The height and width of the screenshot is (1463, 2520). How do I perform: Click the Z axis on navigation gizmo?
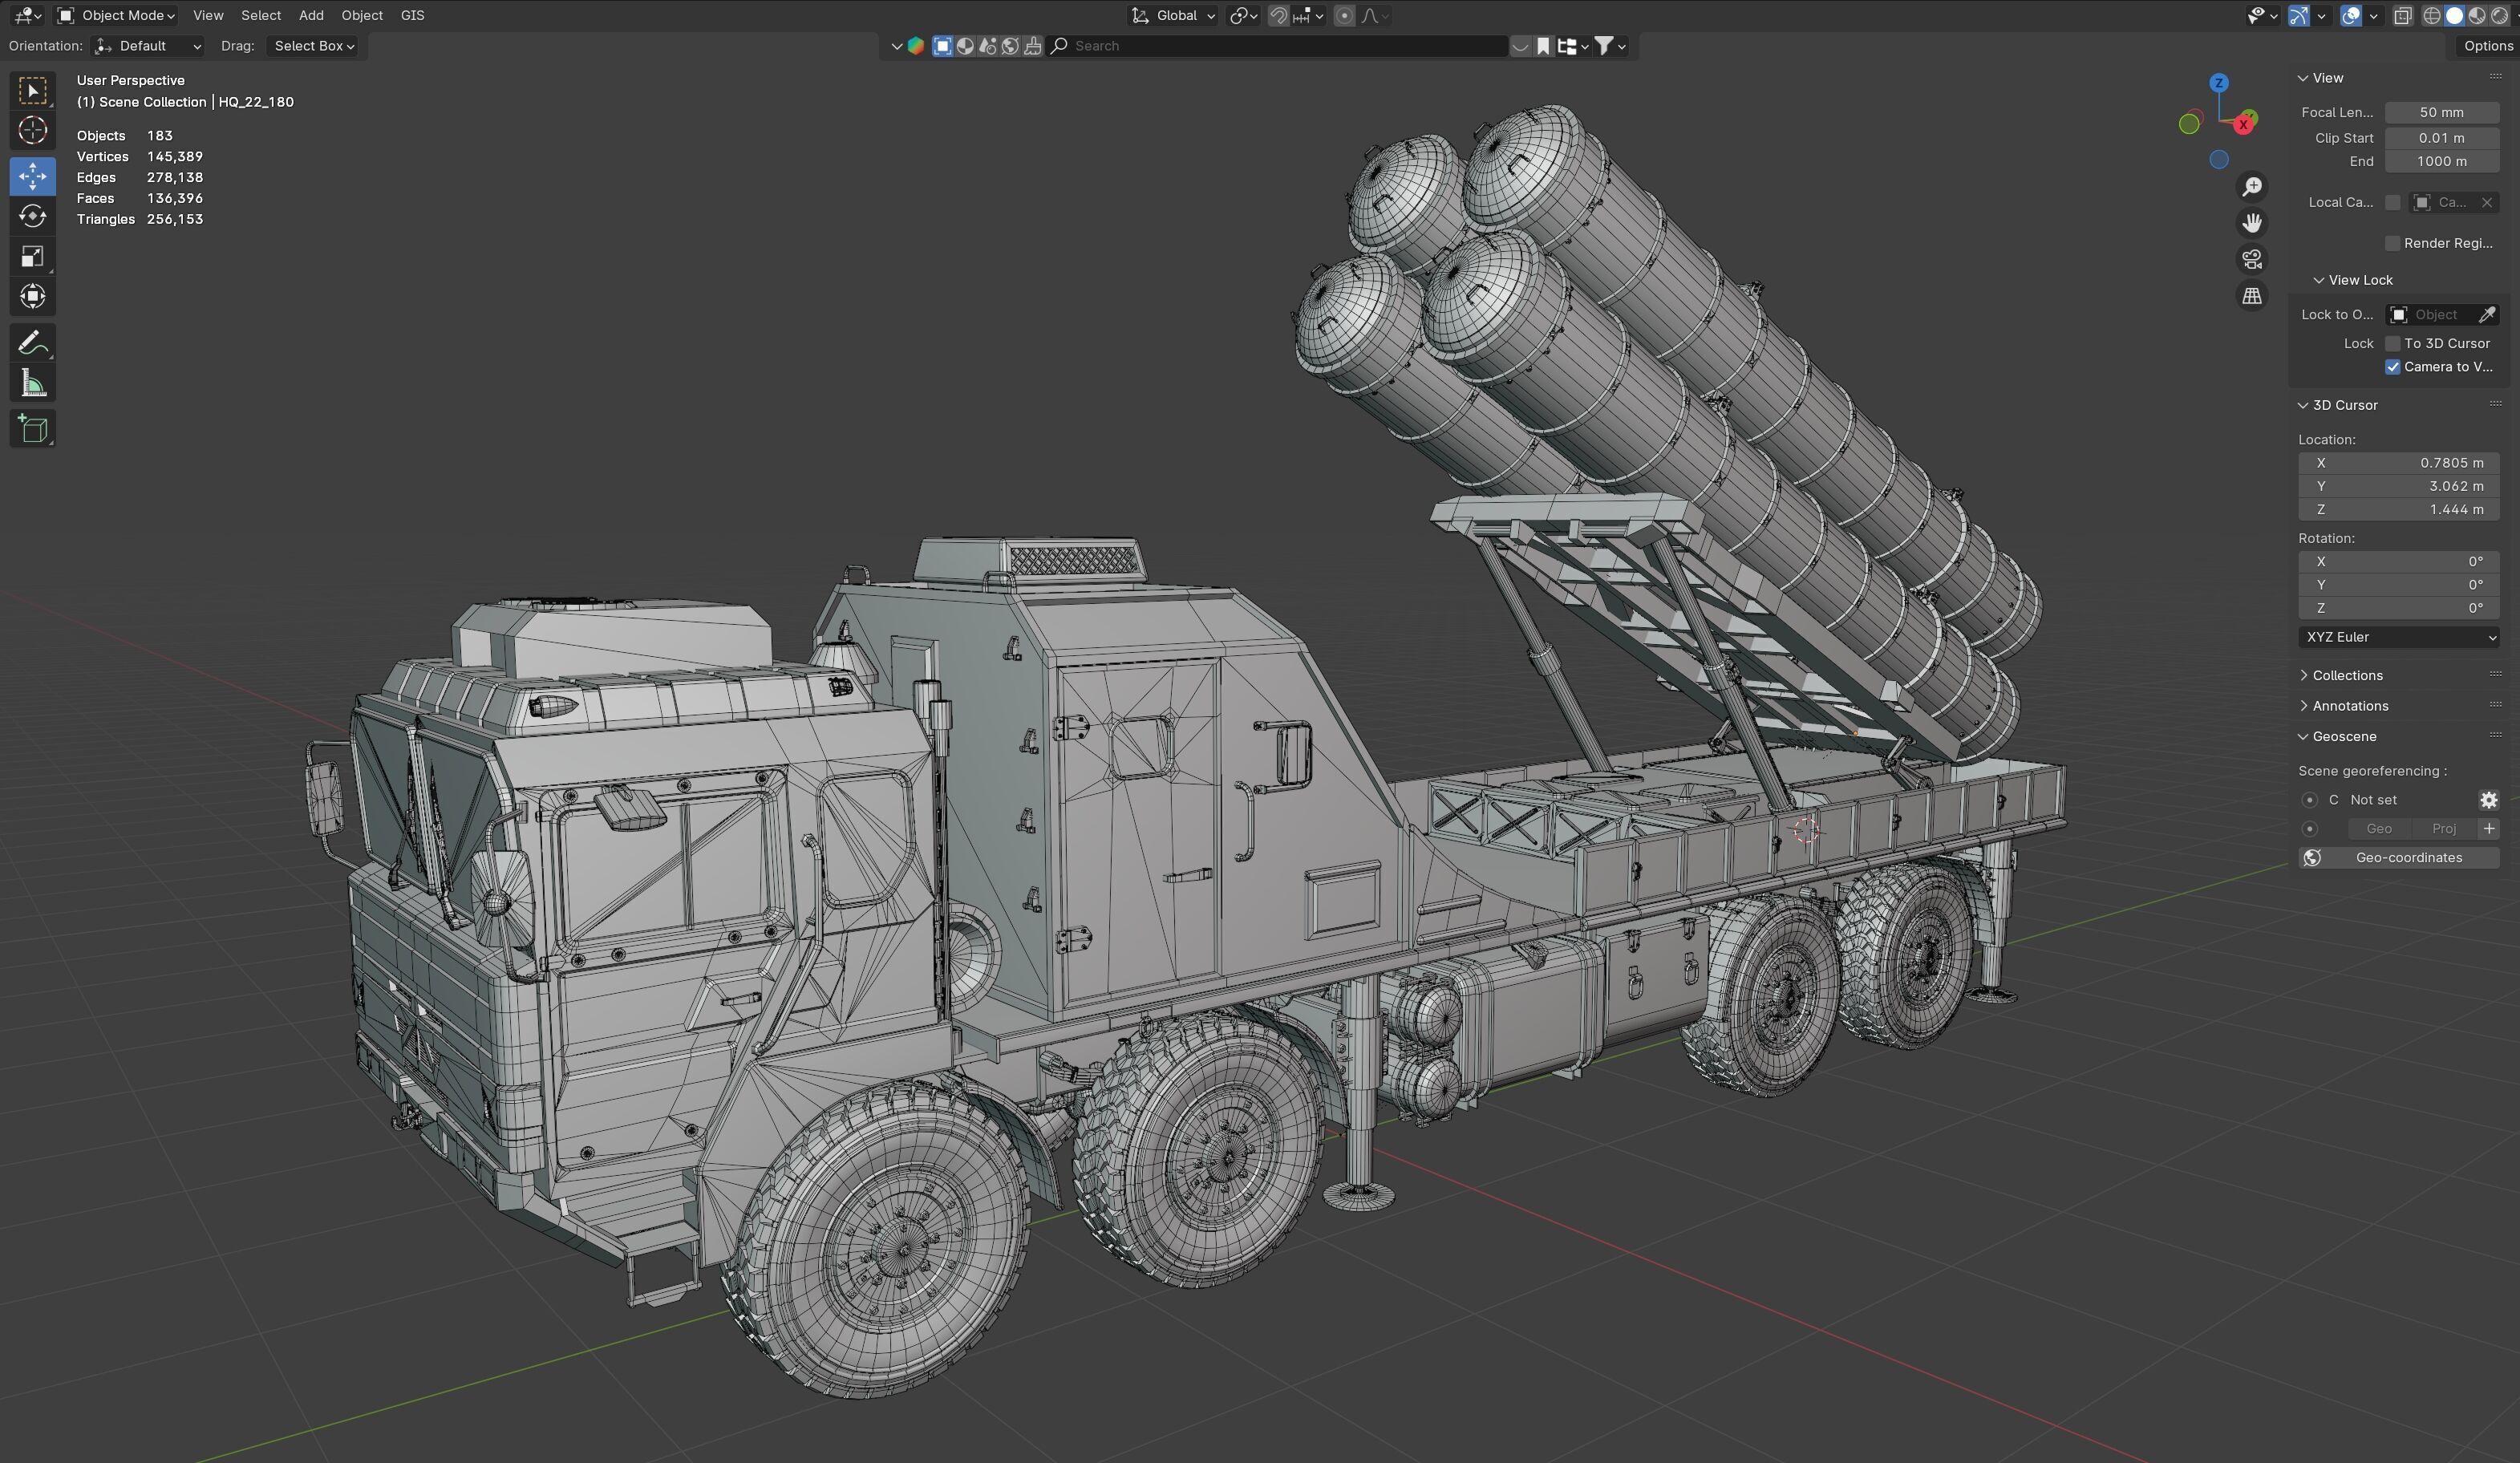2218,83
